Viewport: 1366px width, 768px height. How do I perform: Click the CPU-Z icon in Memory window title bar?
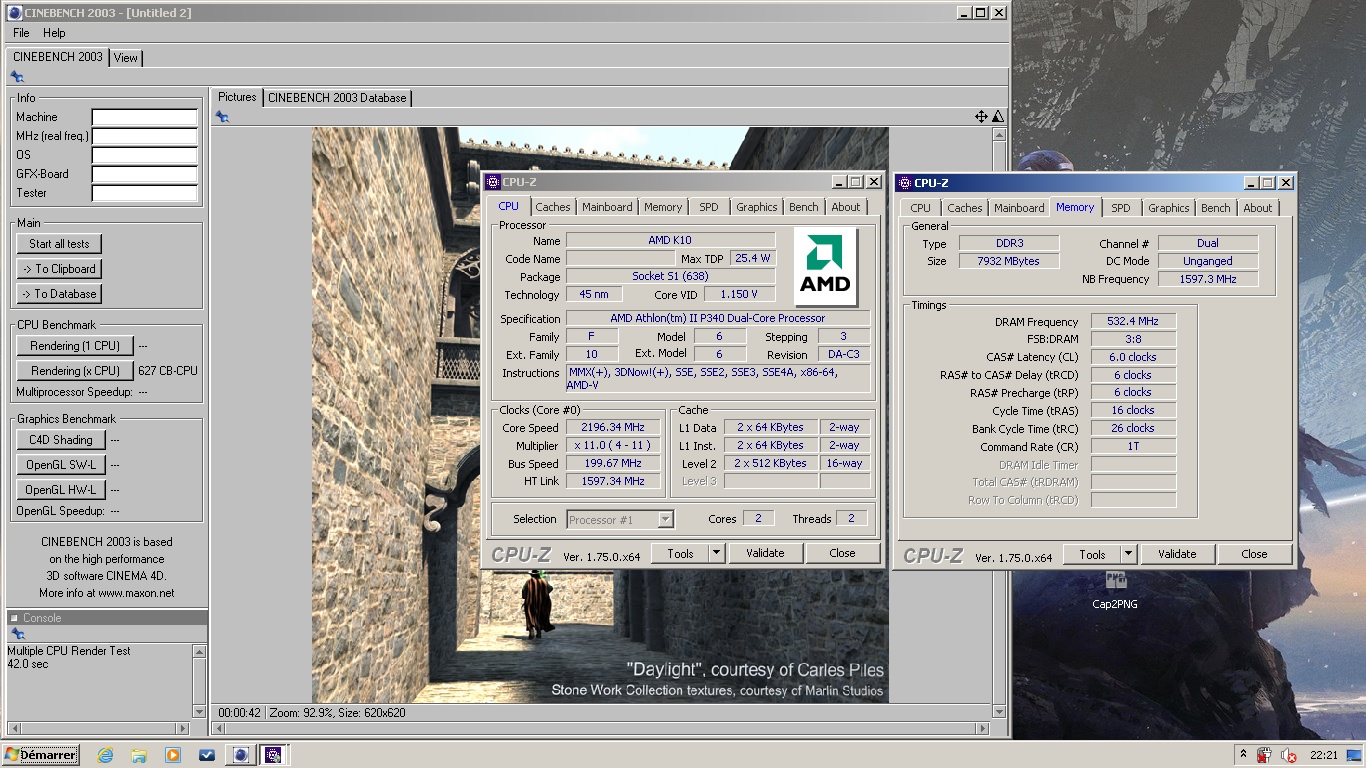904,183
